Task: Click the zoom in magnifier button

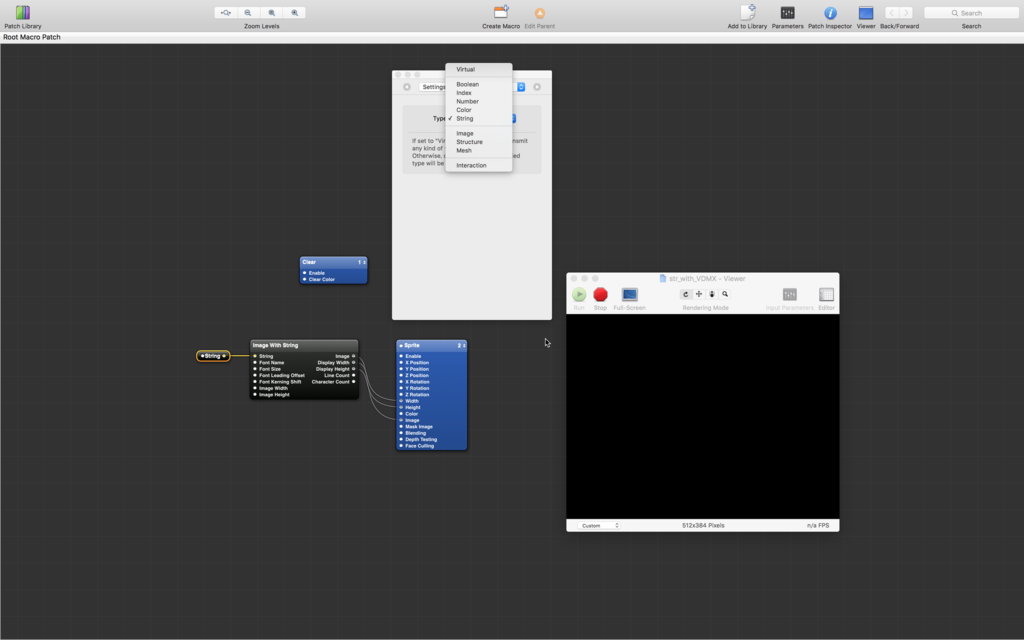Action: click(295, 12)
